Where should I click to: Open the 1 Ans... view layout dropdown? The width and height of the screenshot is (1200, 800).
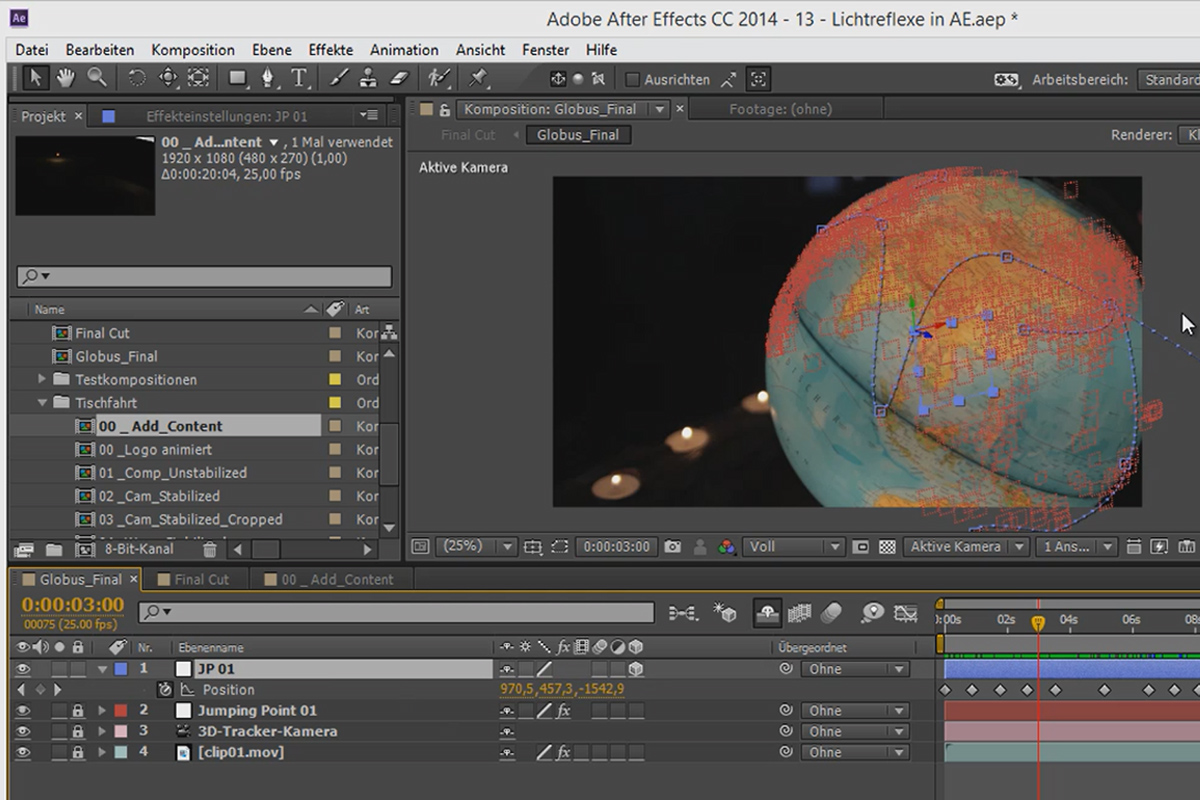pyautogui.click(x=1077, y=547)
